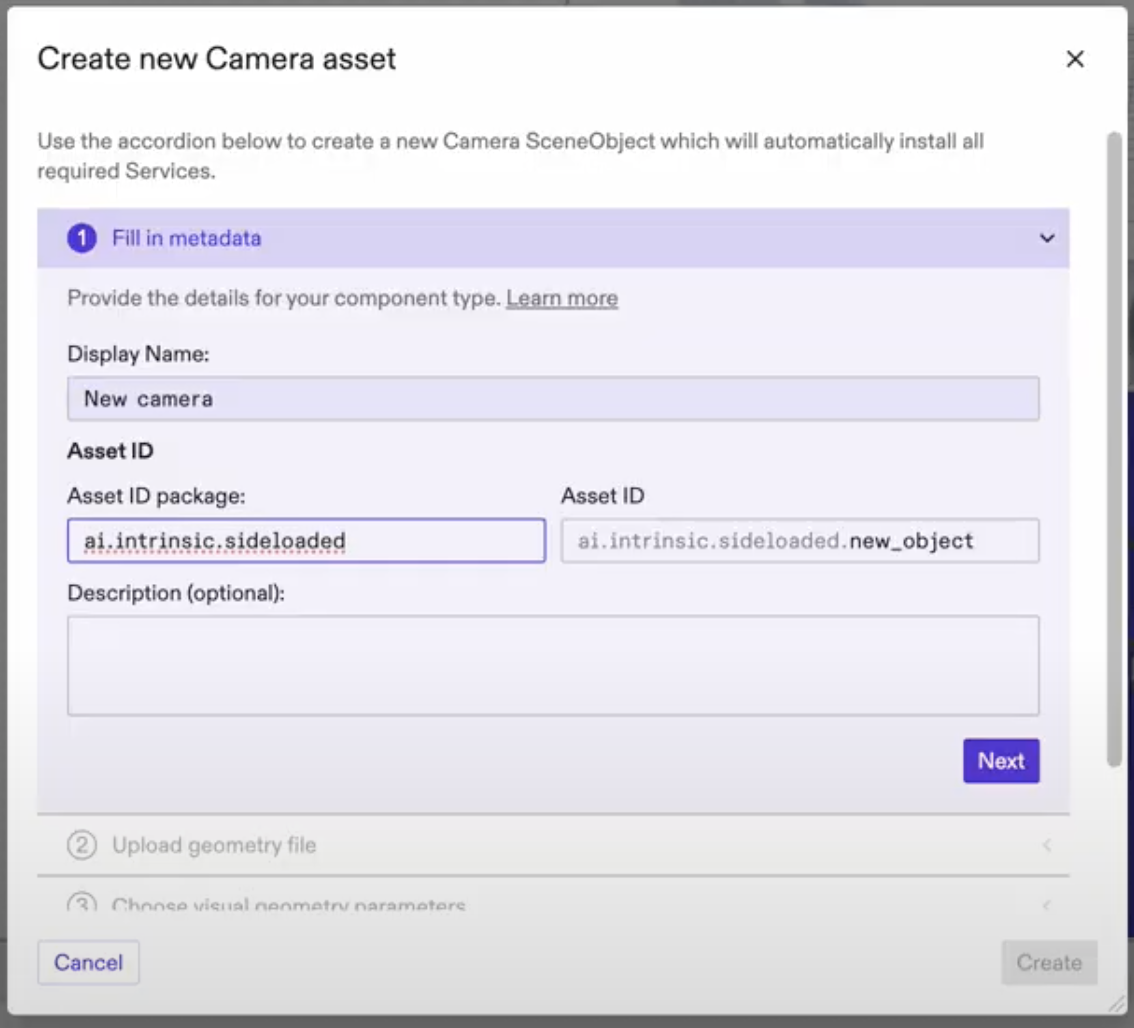Click the Cancel button
Image resolution: width=1134 pixels, height=1028 pixels.
[88, 962]
